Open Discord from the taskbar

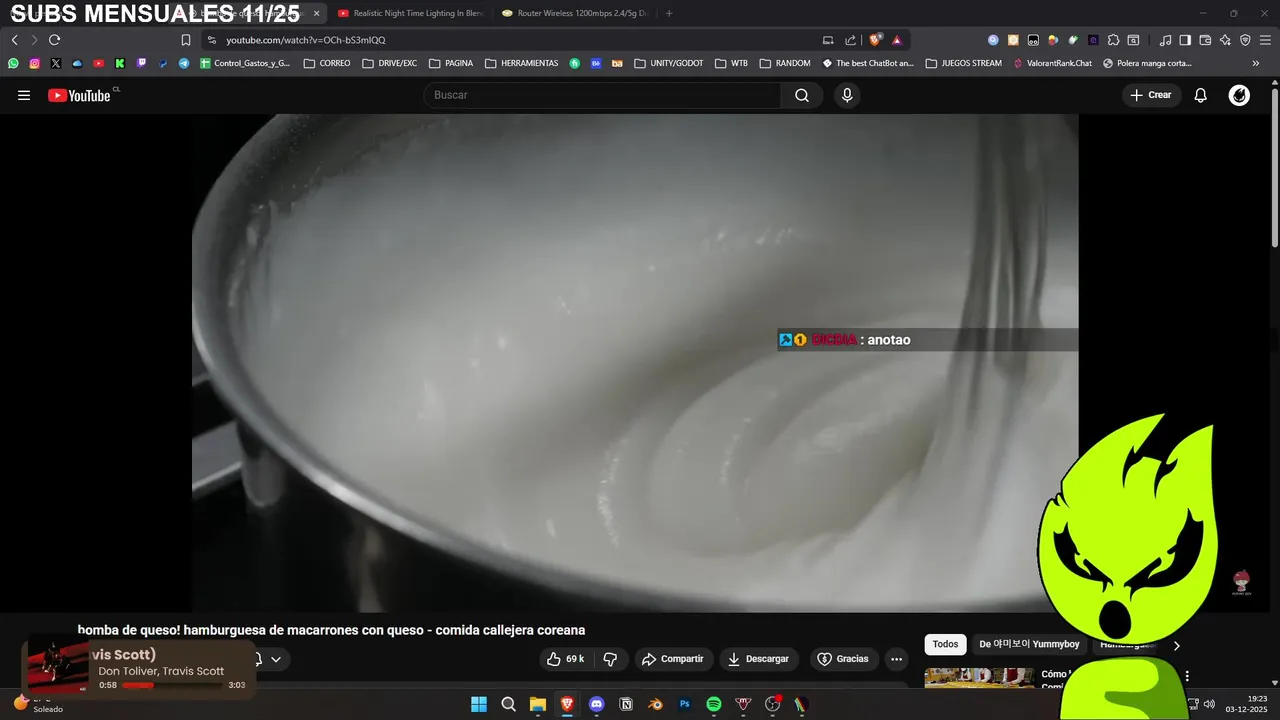pos(597,704)
